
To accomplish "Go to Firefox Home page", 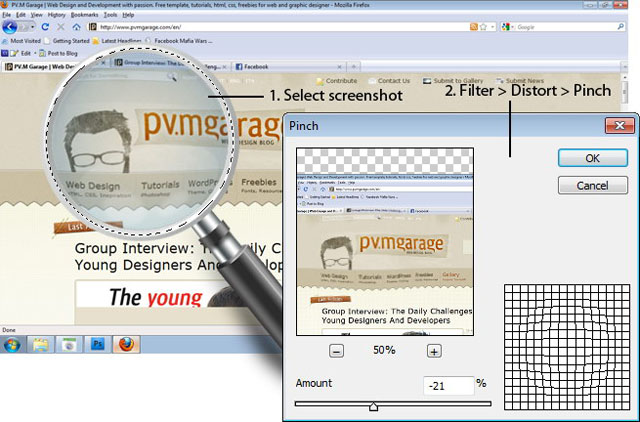I will coord(76,27).
